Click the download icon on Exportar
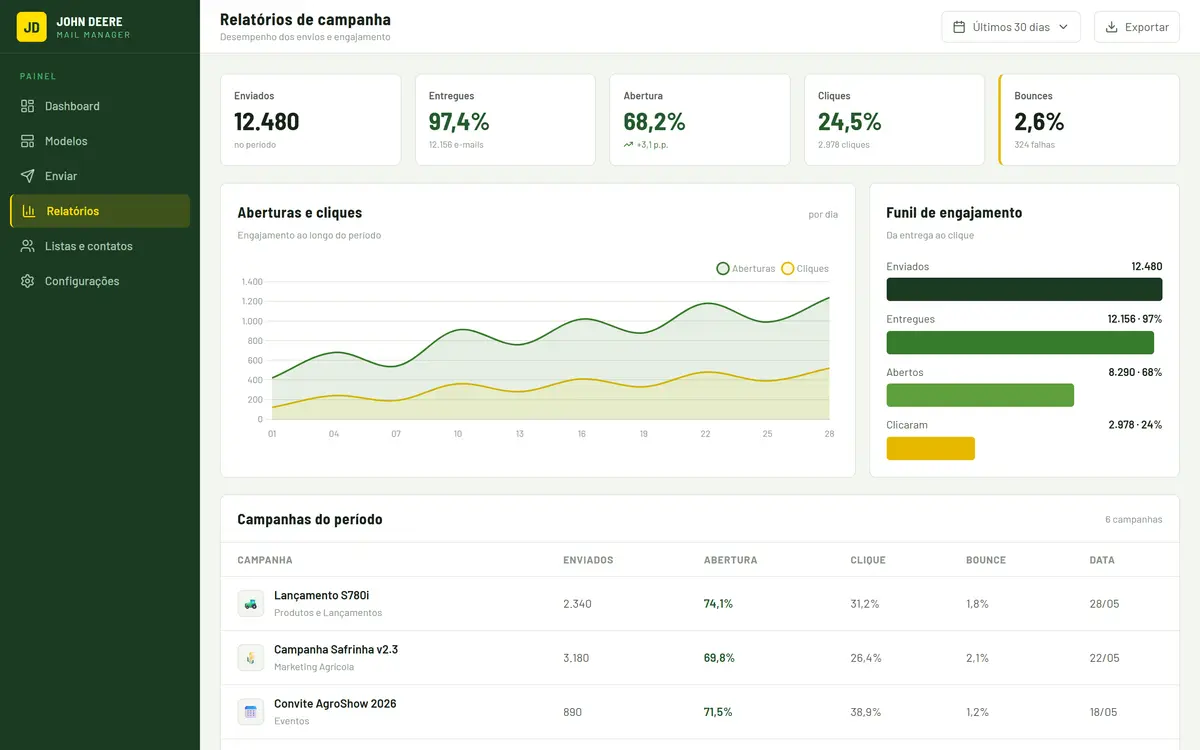 (x=1112, y=27)
